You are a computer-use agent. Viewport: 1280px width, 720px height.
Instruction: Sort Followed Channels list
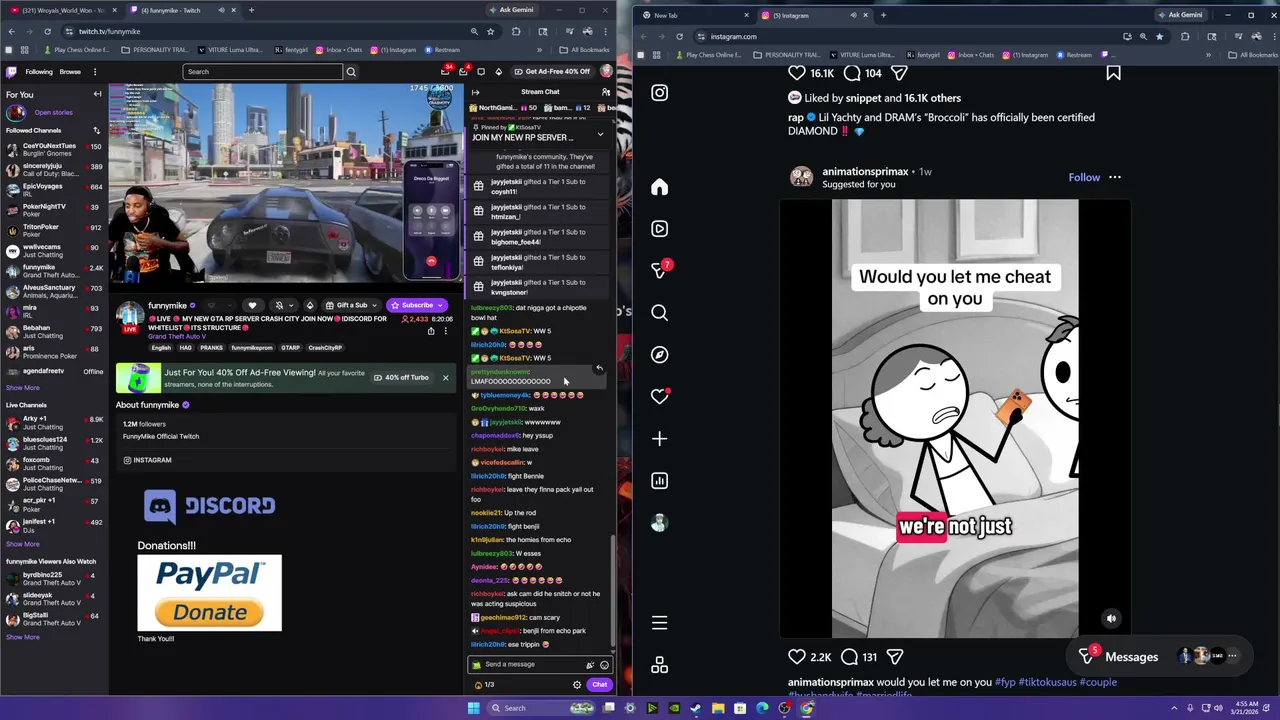point(97,130)
